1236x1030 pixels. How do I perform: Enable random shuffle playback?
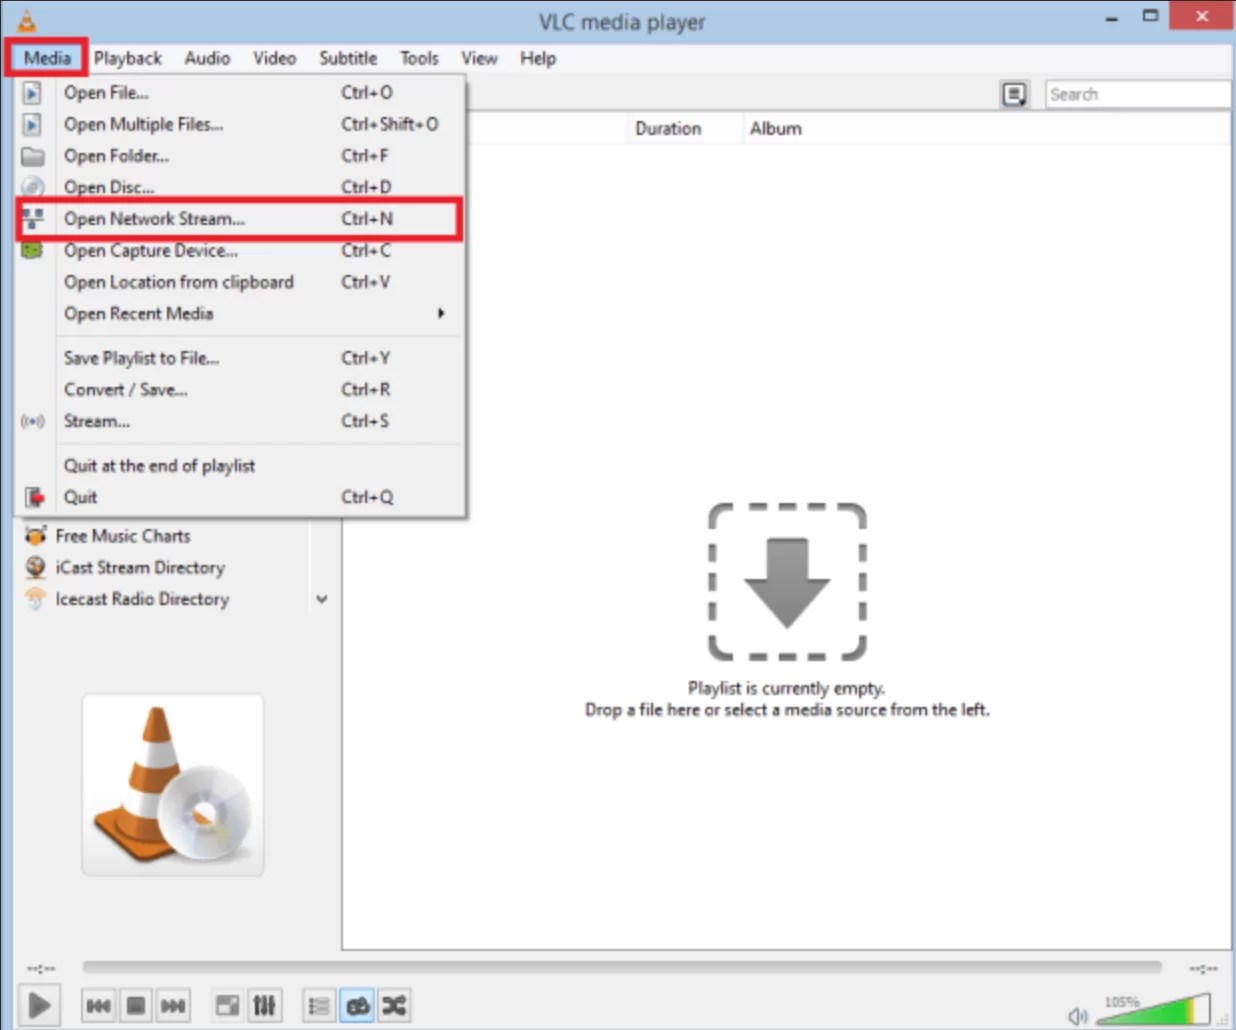coord(394,1005)
